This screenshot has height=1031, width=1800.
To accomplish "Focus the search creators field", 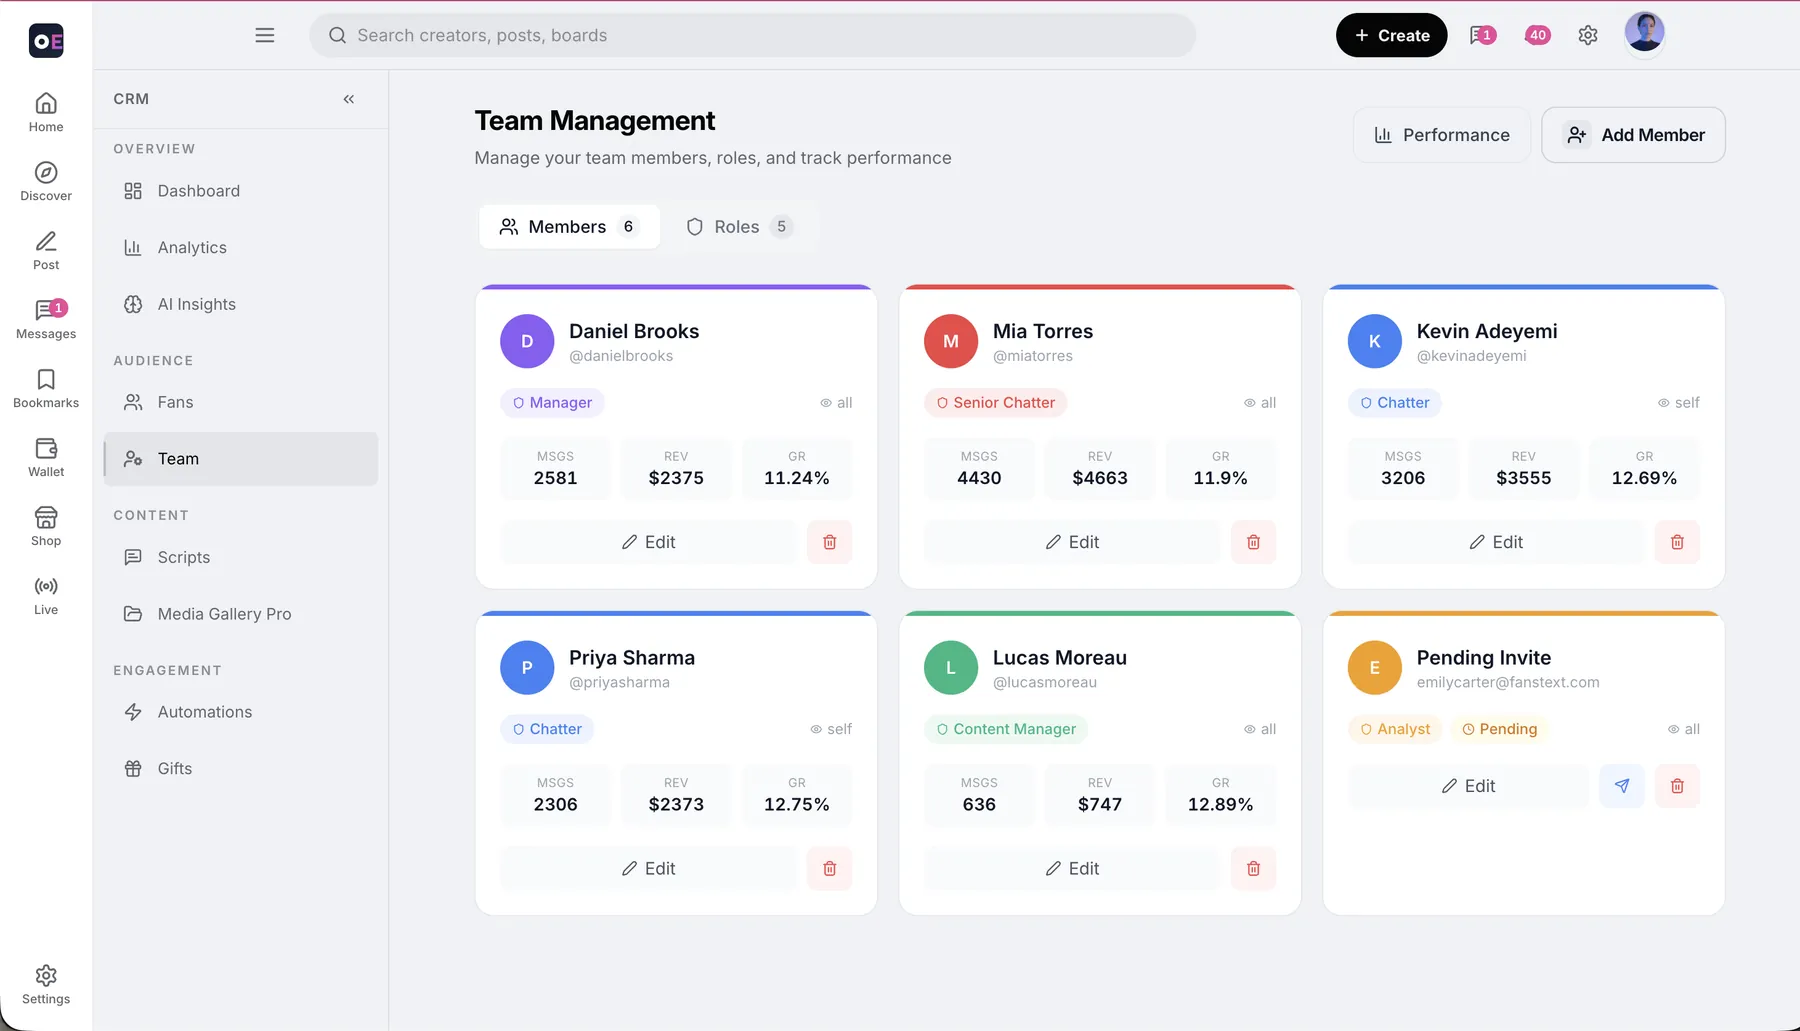I will tap(752, 35).
